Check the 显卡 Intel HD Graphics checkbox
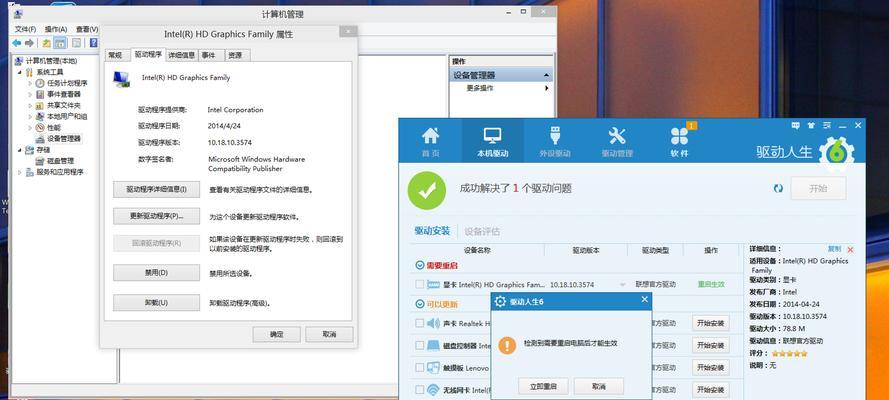889x400 pixels. coord(420,284)
